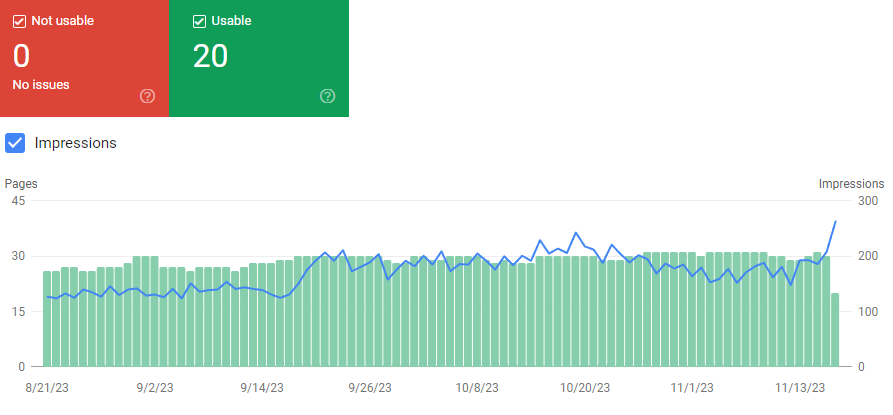Click the 10/20/23 date label
This screenshot has height=415, width=893.
tap(585, 388)
